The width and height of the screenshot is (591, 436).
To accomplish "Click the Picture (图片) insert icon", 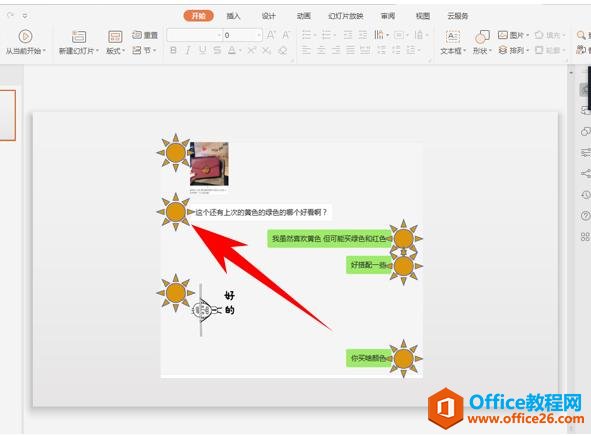I will pos(503,35).
